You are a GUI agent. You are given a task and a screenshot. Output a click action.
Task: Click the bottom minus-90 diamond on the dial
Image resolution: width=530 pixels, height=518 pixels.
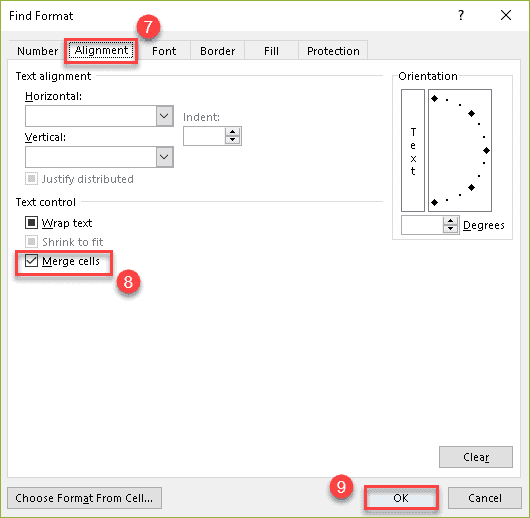point(435,203)
